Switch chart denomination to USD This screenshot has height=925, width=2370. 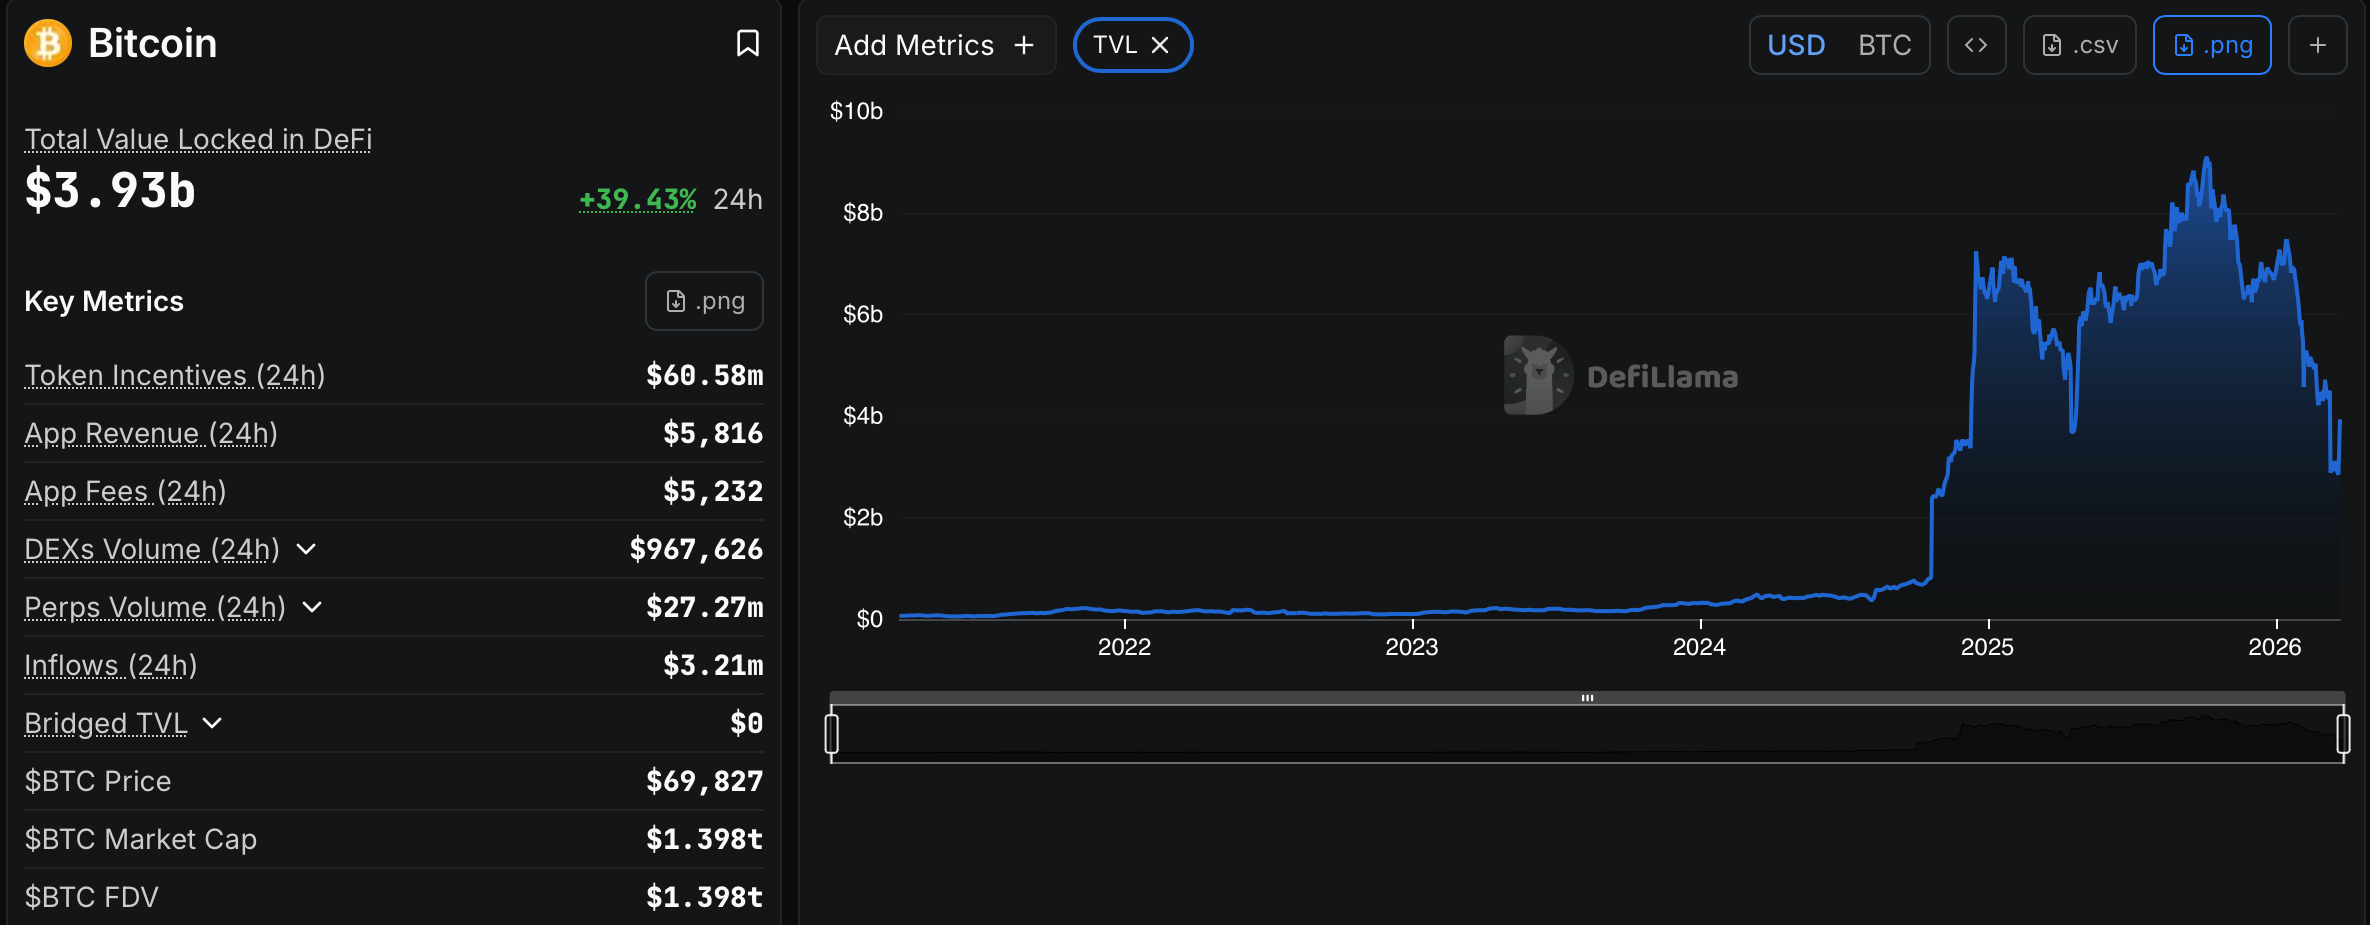[1796, 45]
